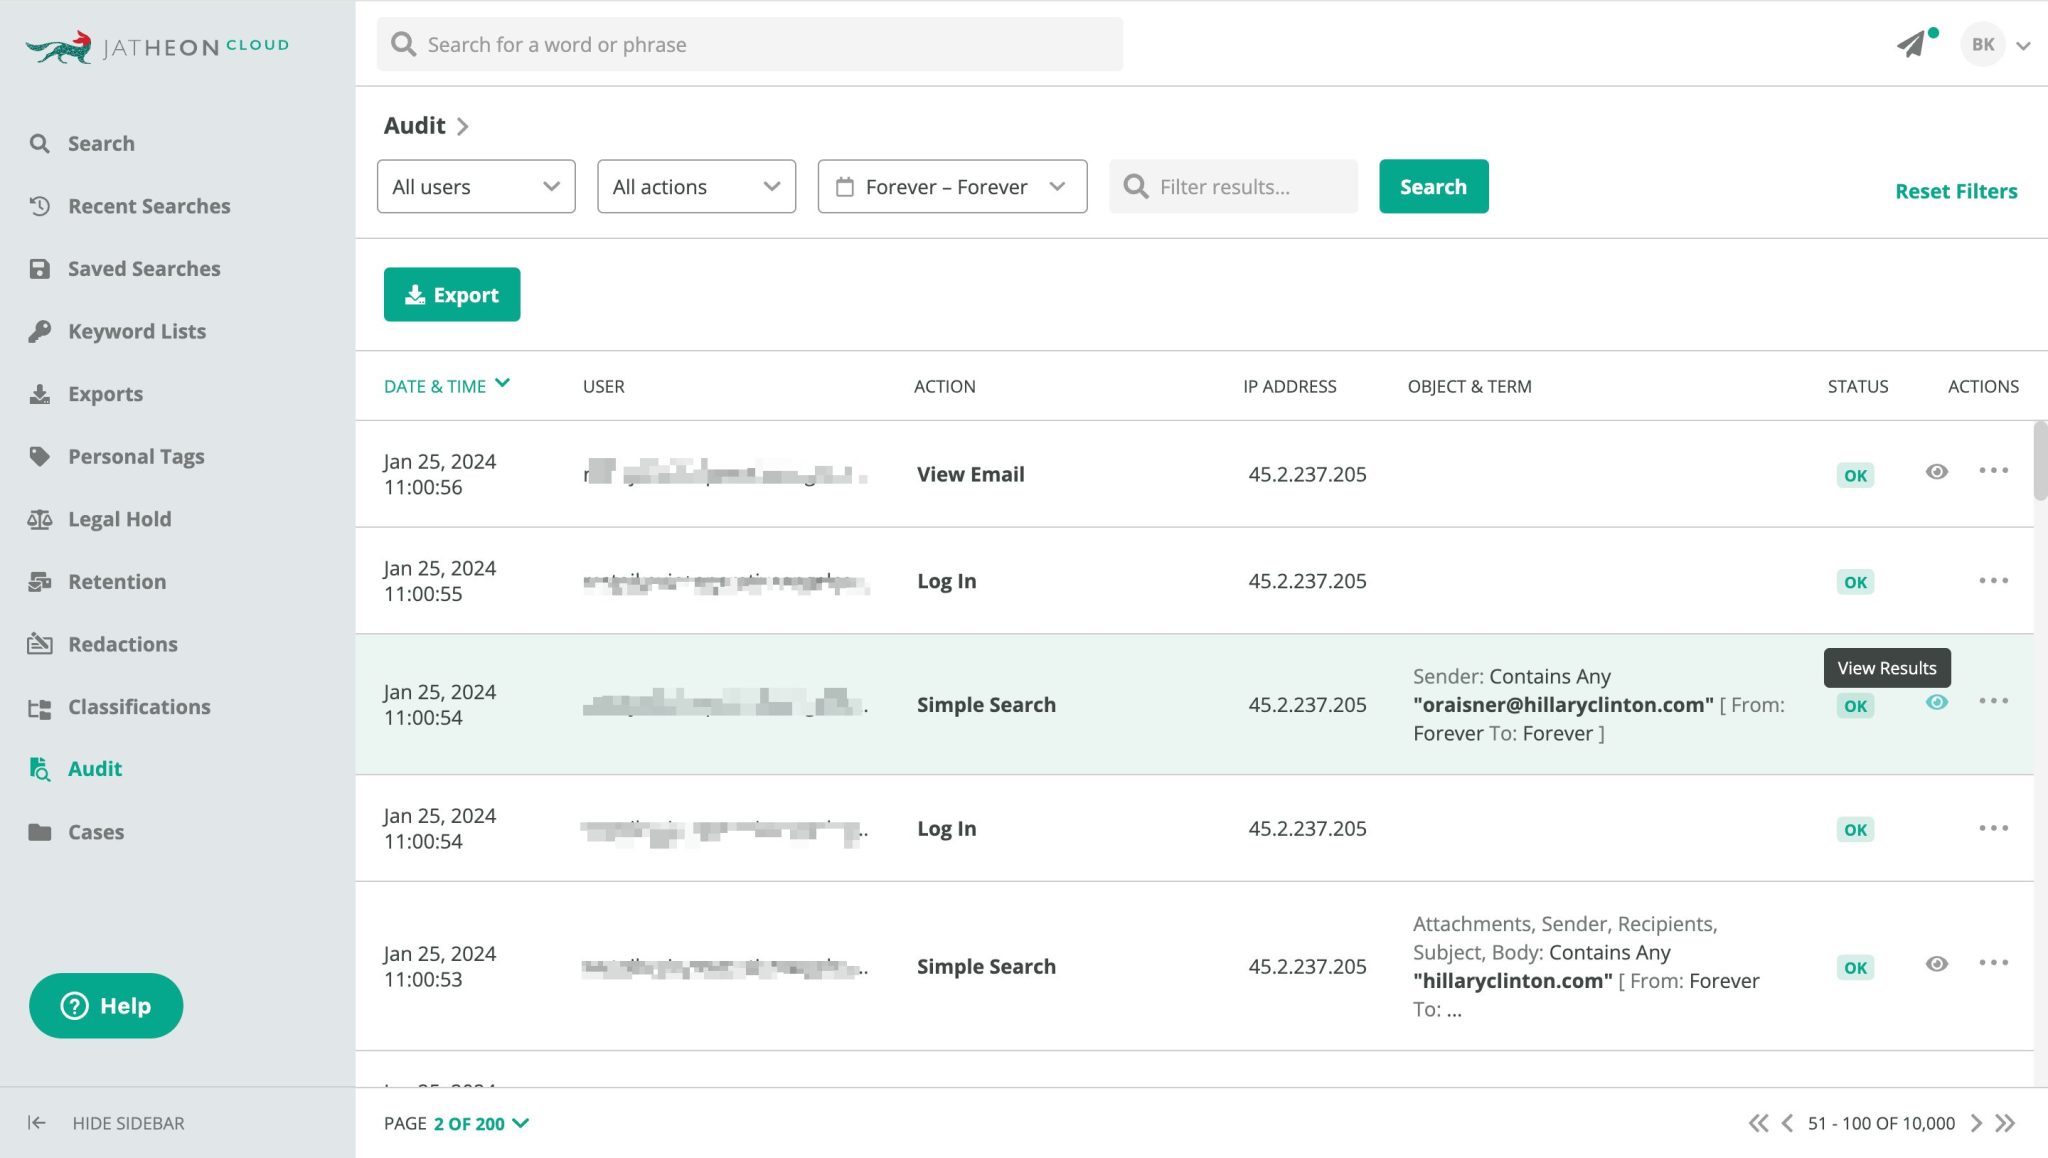Open the All actions dropdown
The height and width of the screenshot is (1158, 2048).
[x=696, y=187]
